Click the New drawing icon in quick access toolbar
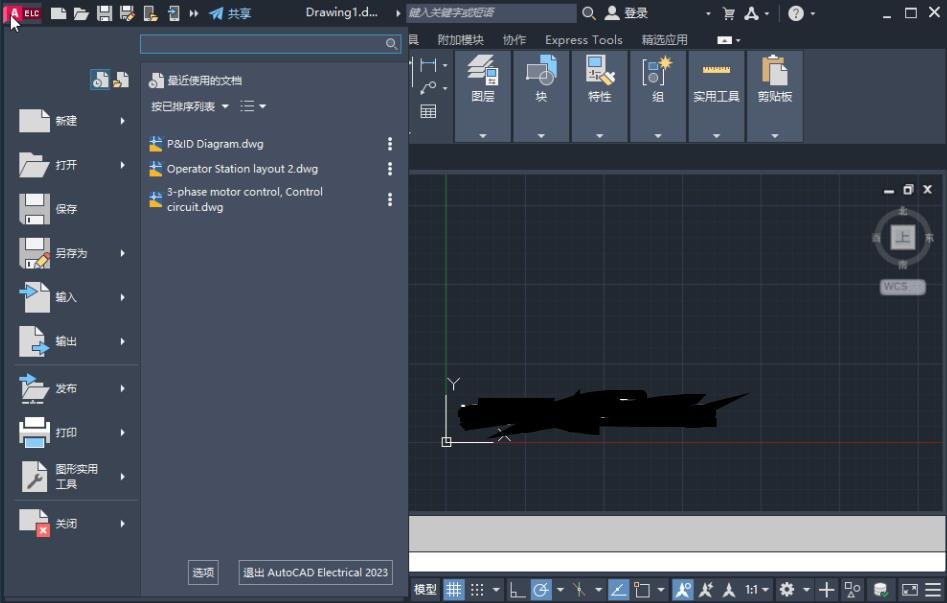 (58, 13)
